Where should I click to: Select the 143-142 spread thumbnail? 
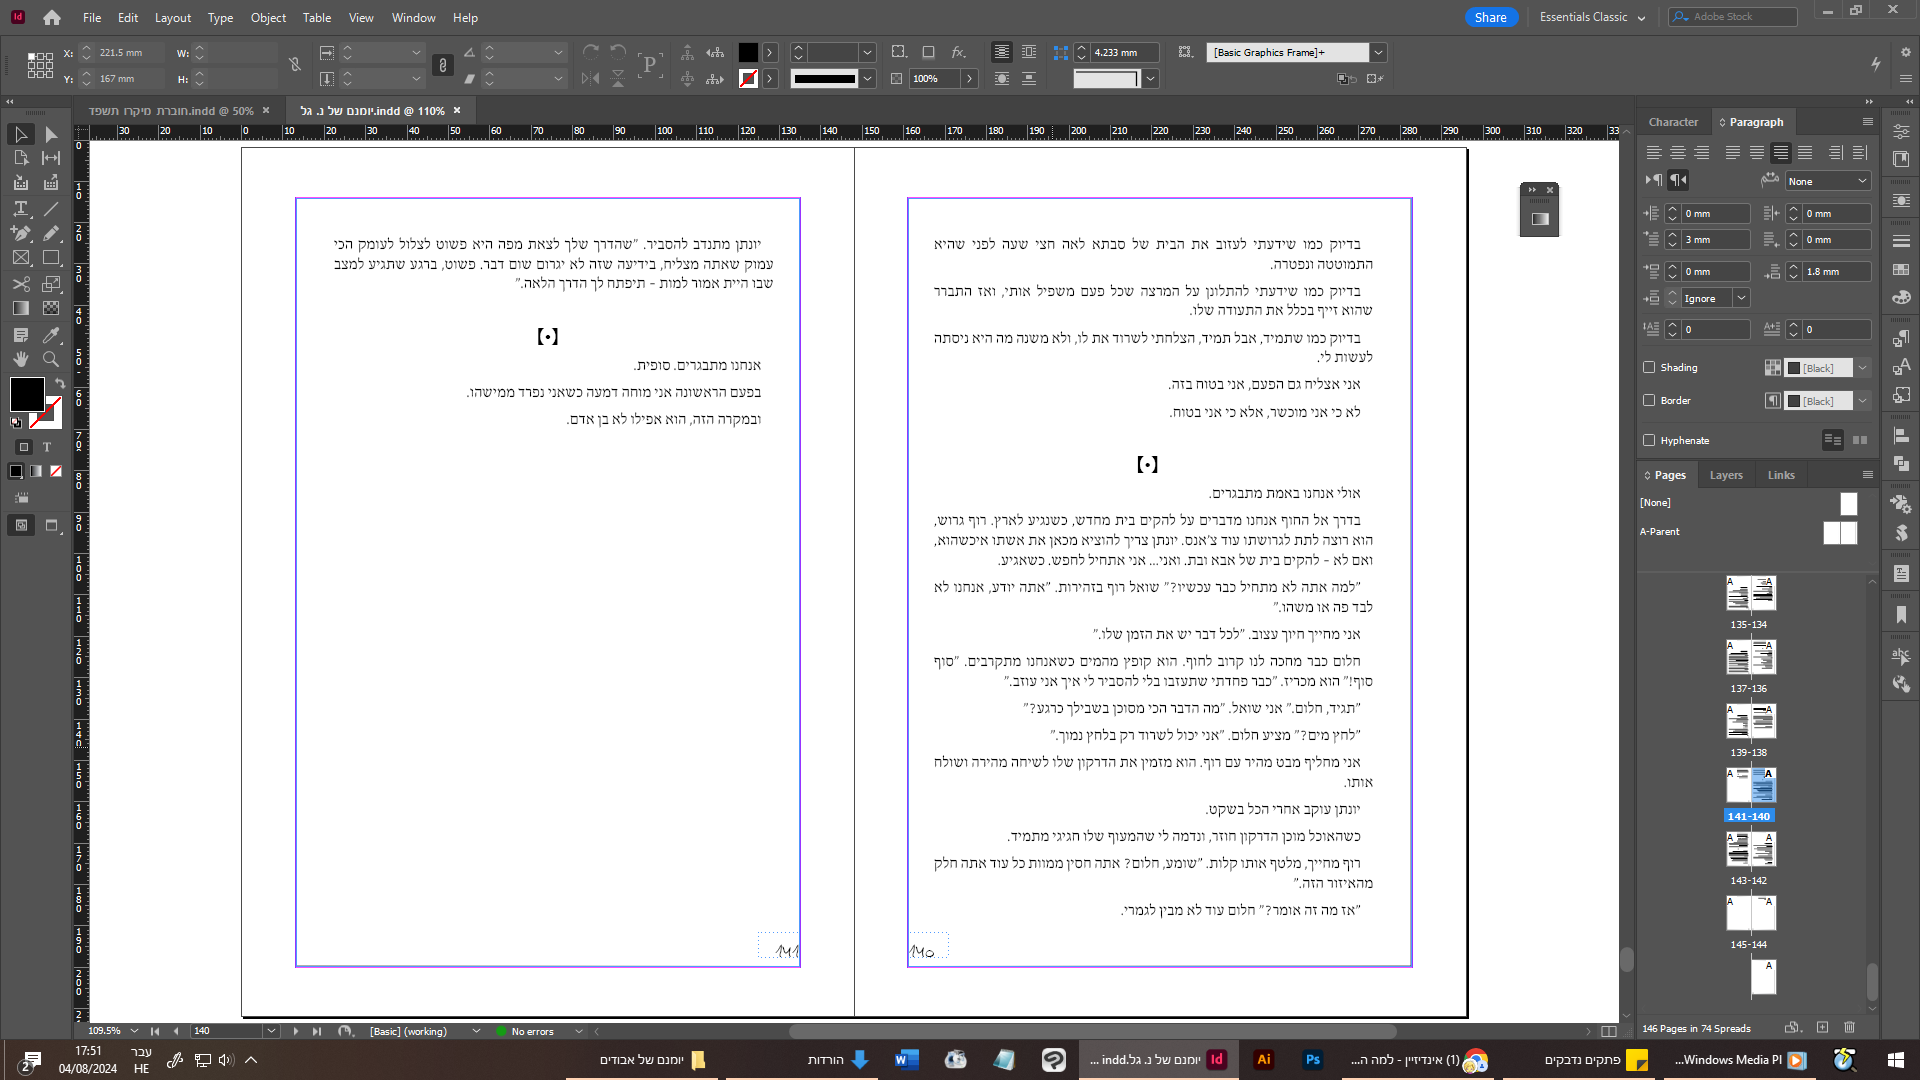pyautogui.click(x=1750, y=850)
